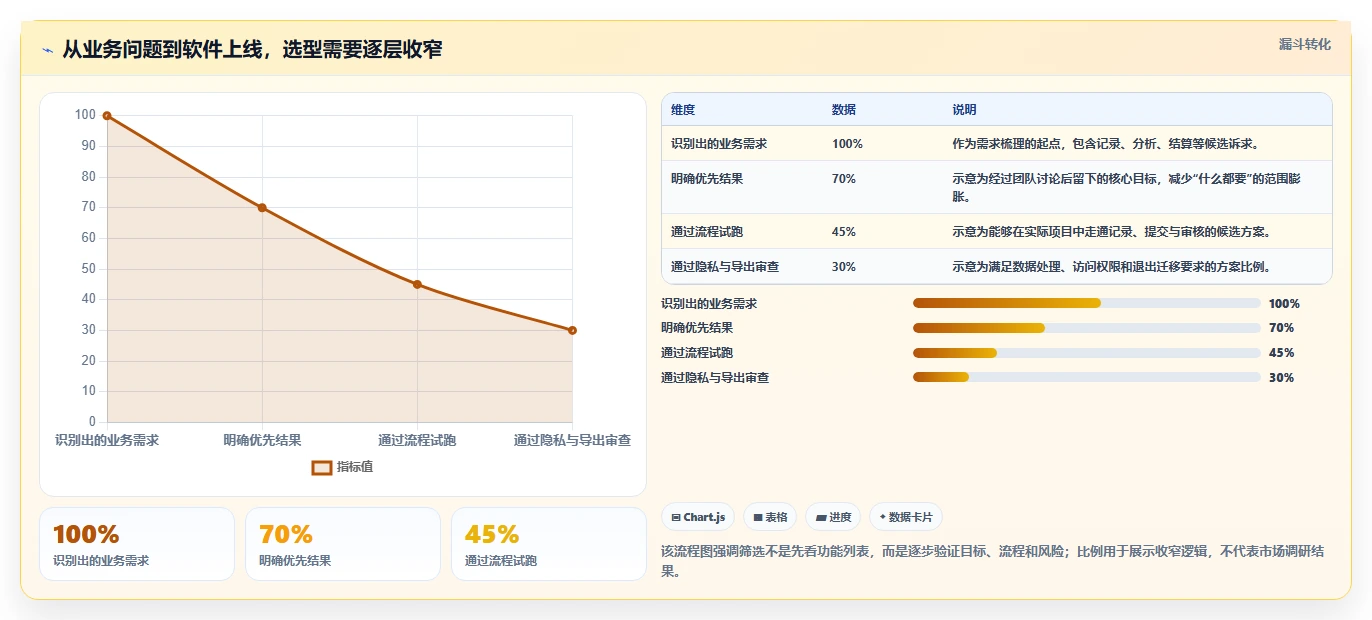This screenshot has height=620, width=1372.
Task: Click the 数据 table column header
Action: pos(844,110)
